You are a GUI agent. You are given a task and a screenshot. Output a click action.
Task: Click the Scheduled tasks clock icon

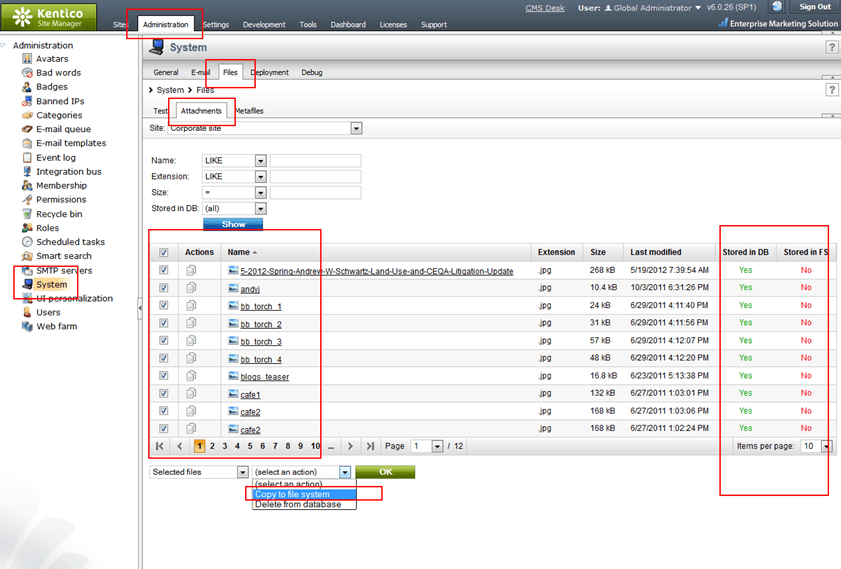click(27, 241)
